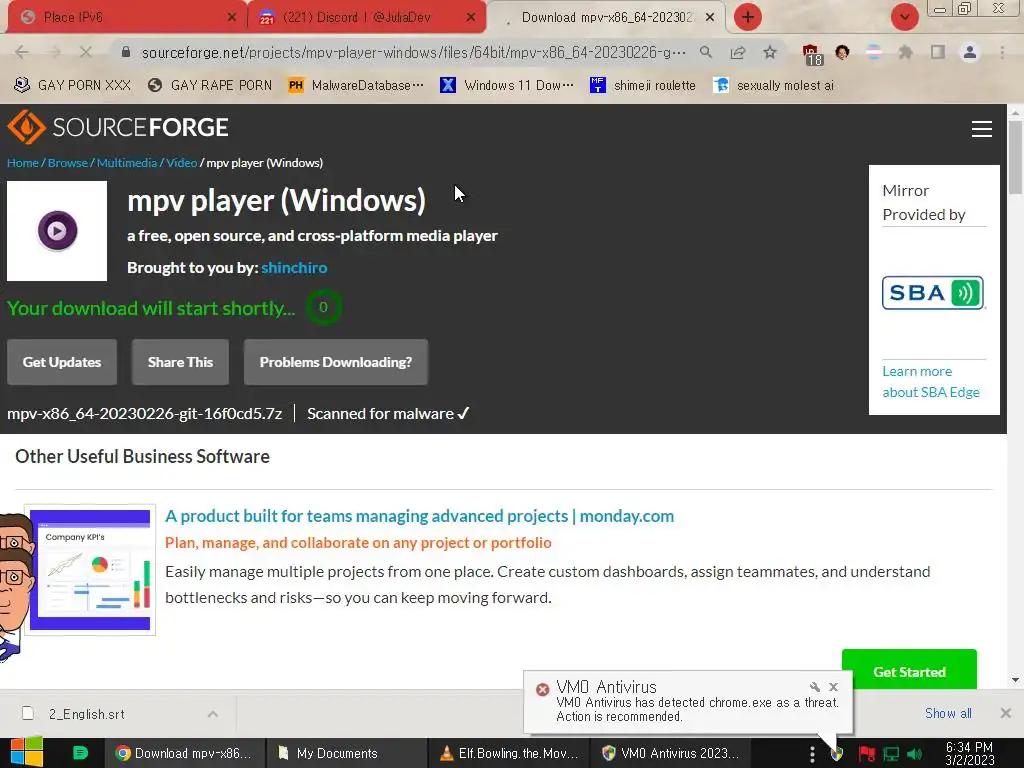Close the Discord tab

(x=471, y=17)
